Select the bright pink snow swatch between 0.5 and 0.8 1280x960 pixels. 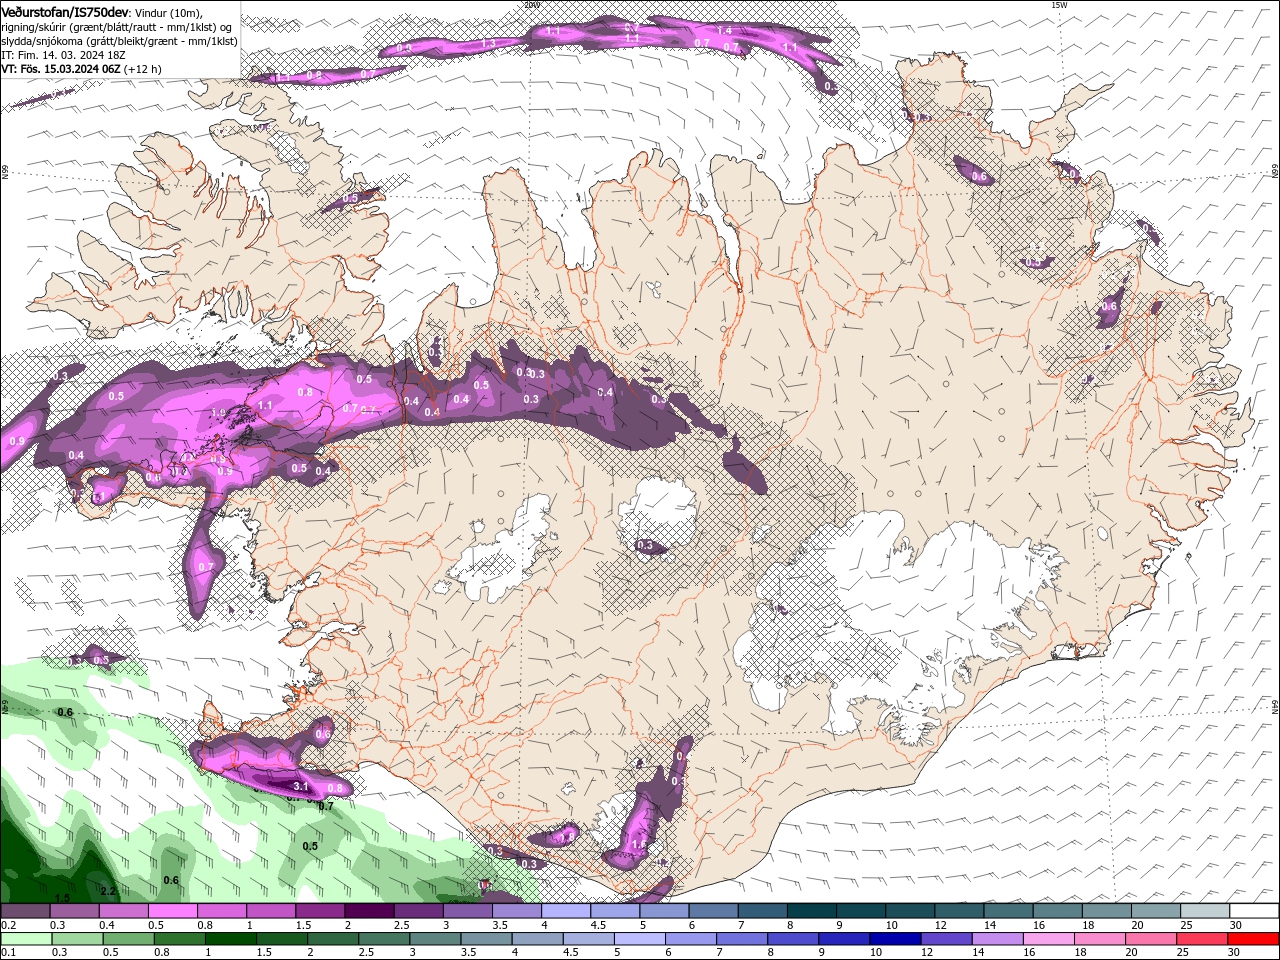tap(171, 912)
